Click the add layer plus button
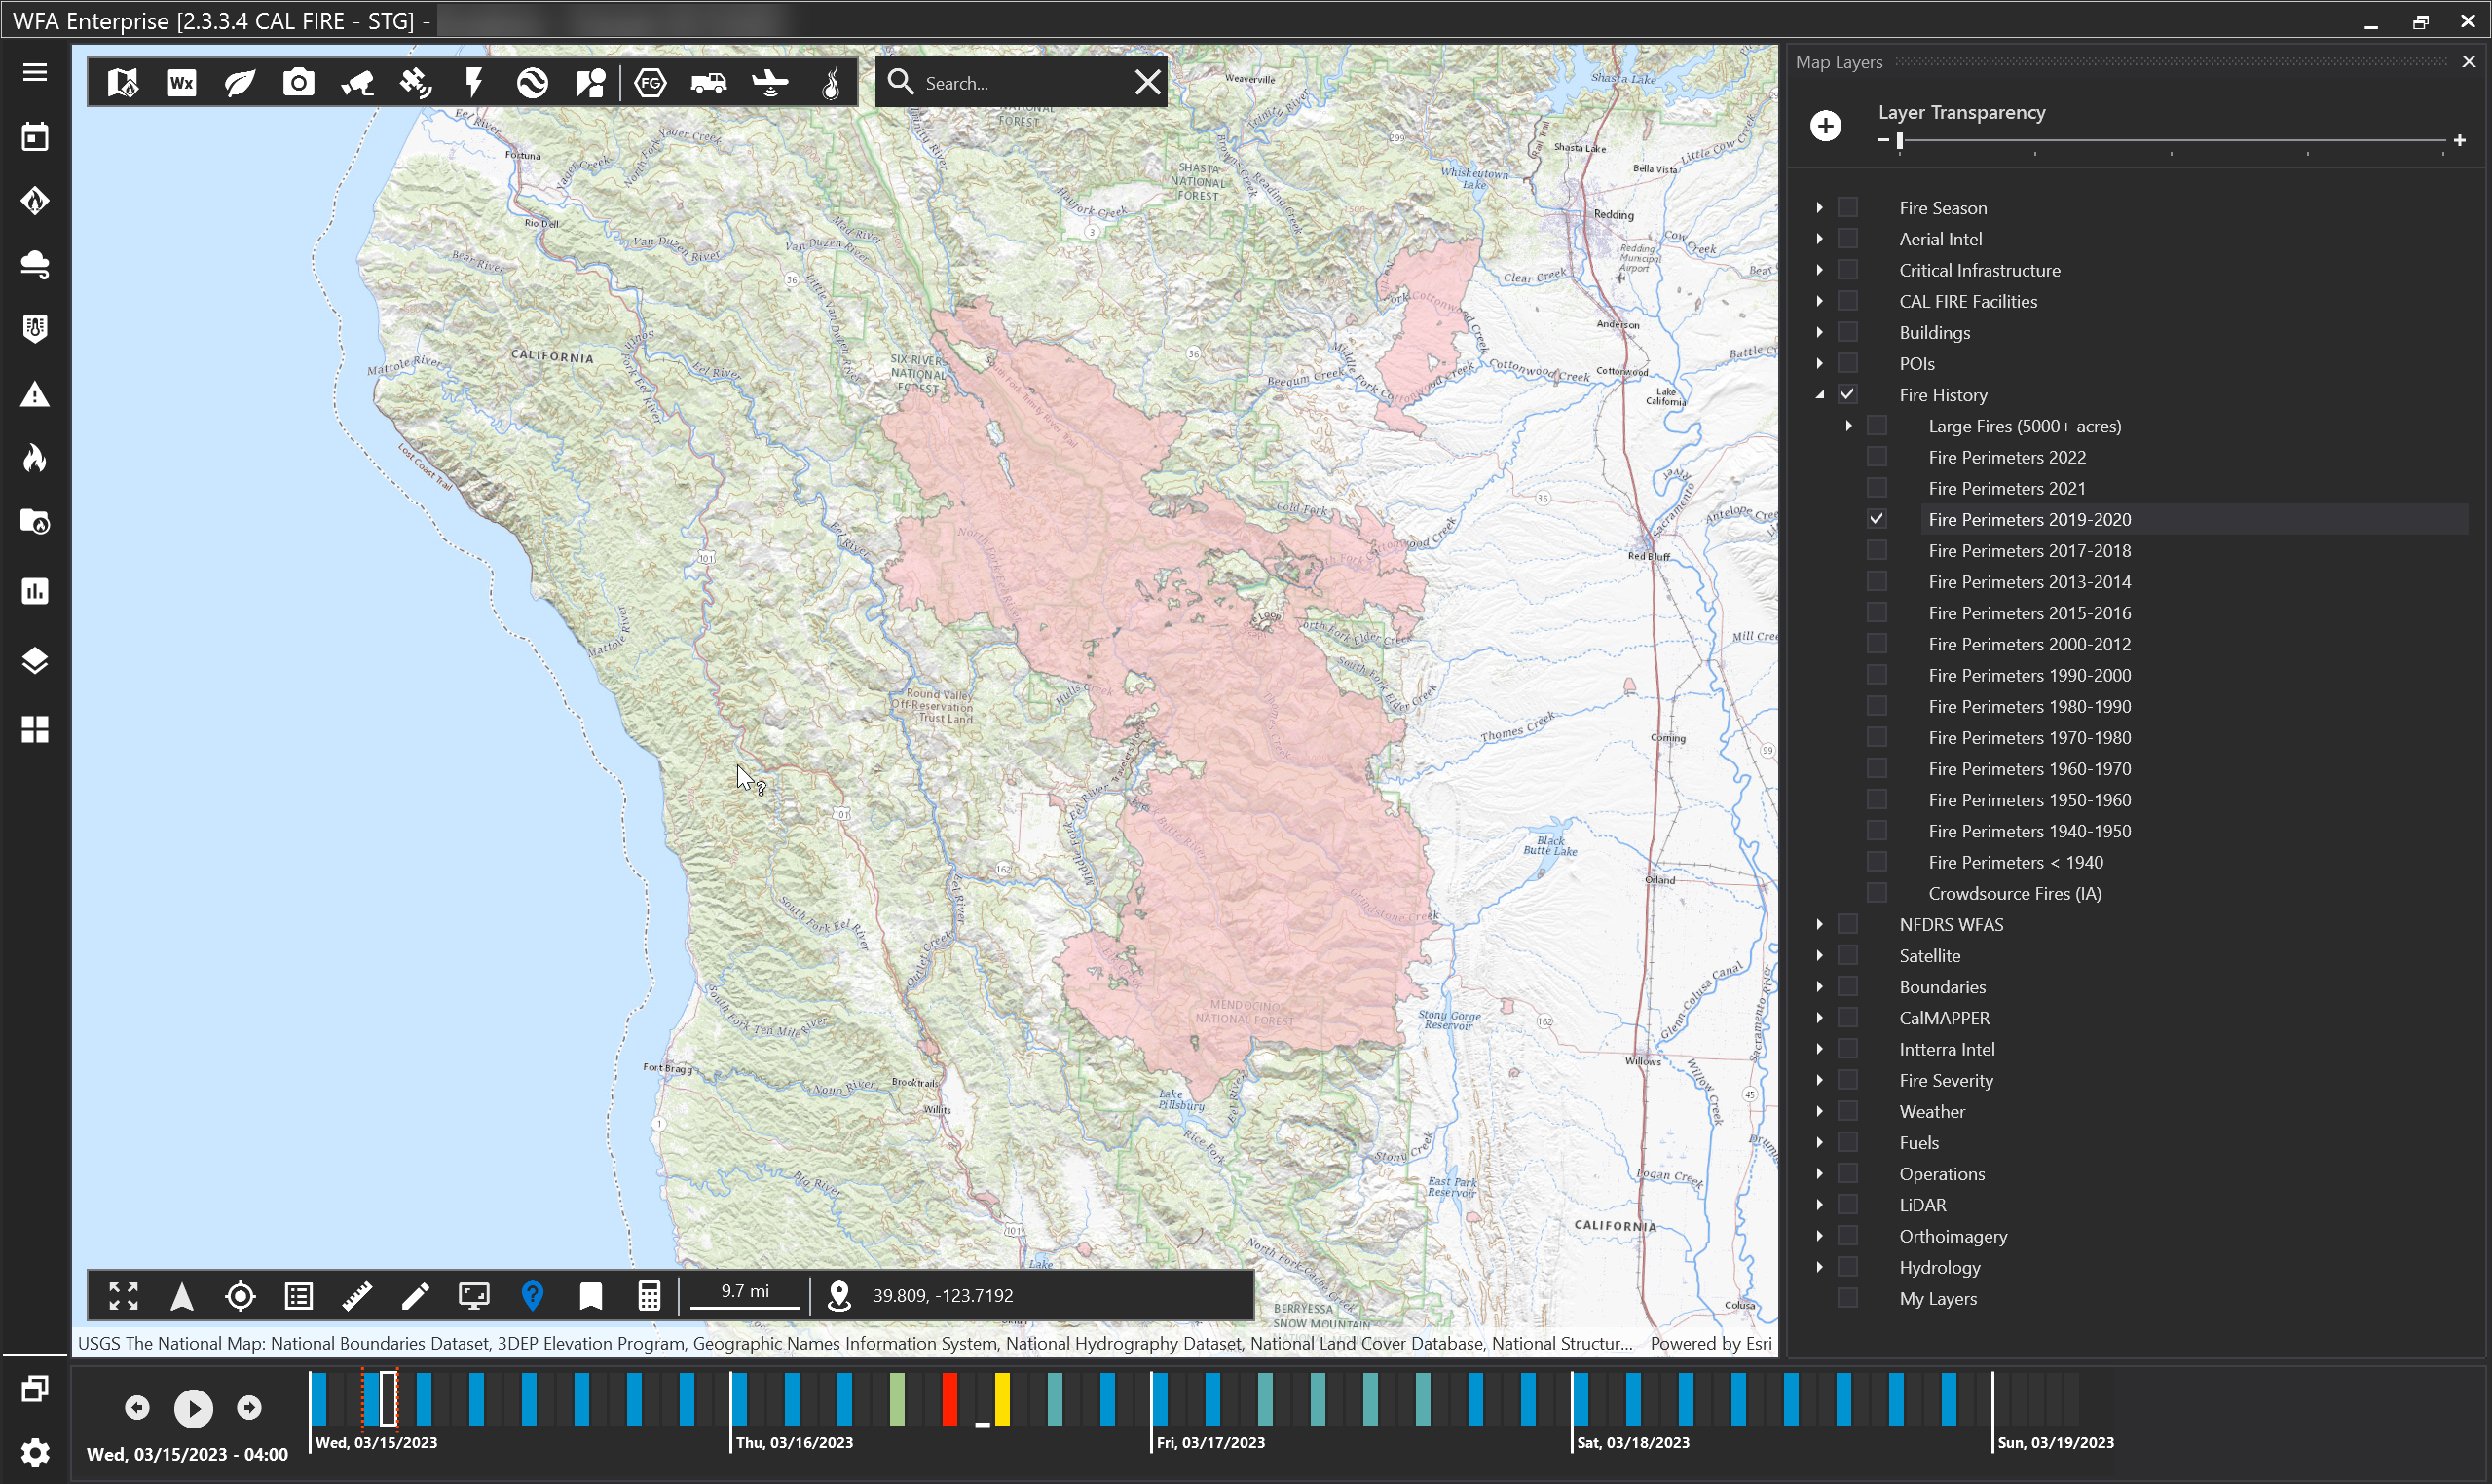The height and width of the screenshot is (1484, 2492). pos(1826,126)
